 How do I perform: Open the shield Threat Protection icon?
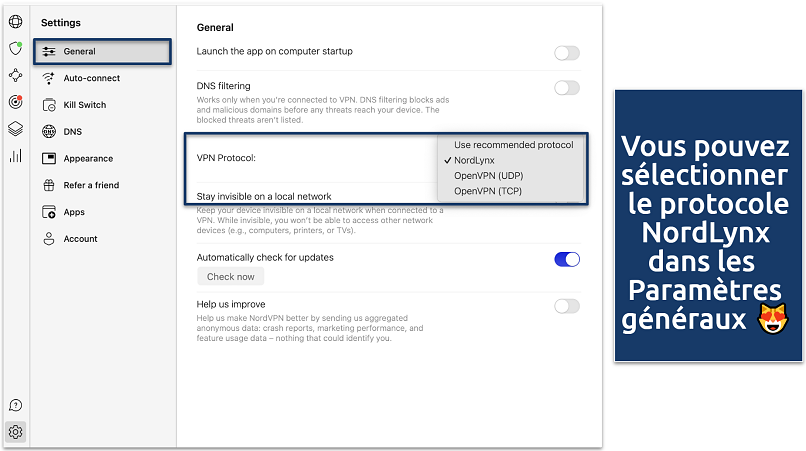coord(15,48)
